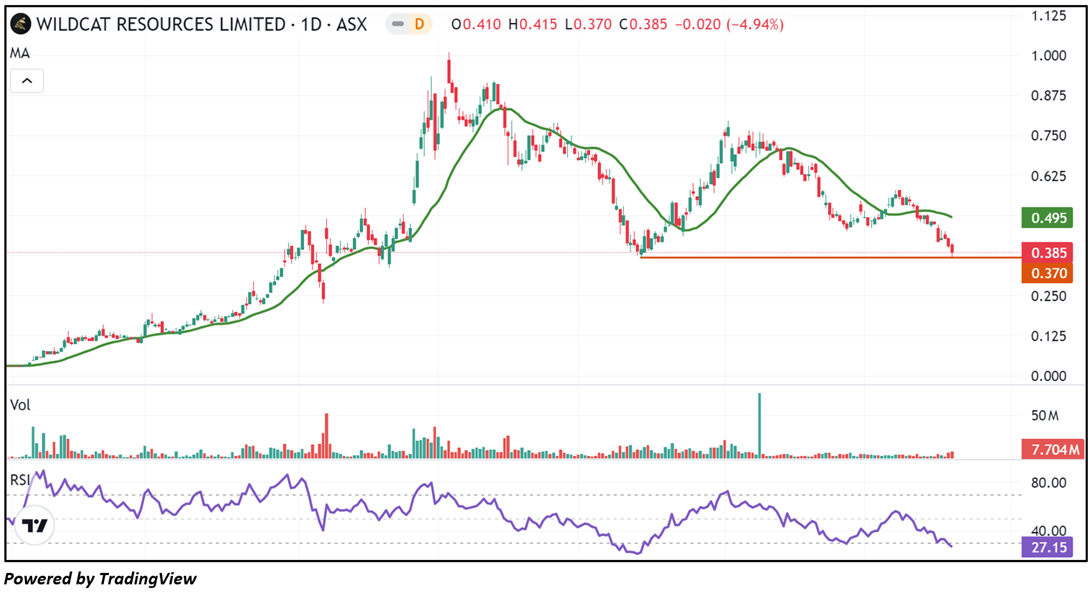Click the TradingView logo in RSI pane
Viewport: 1090px width, 593px height.
(34, 526)
